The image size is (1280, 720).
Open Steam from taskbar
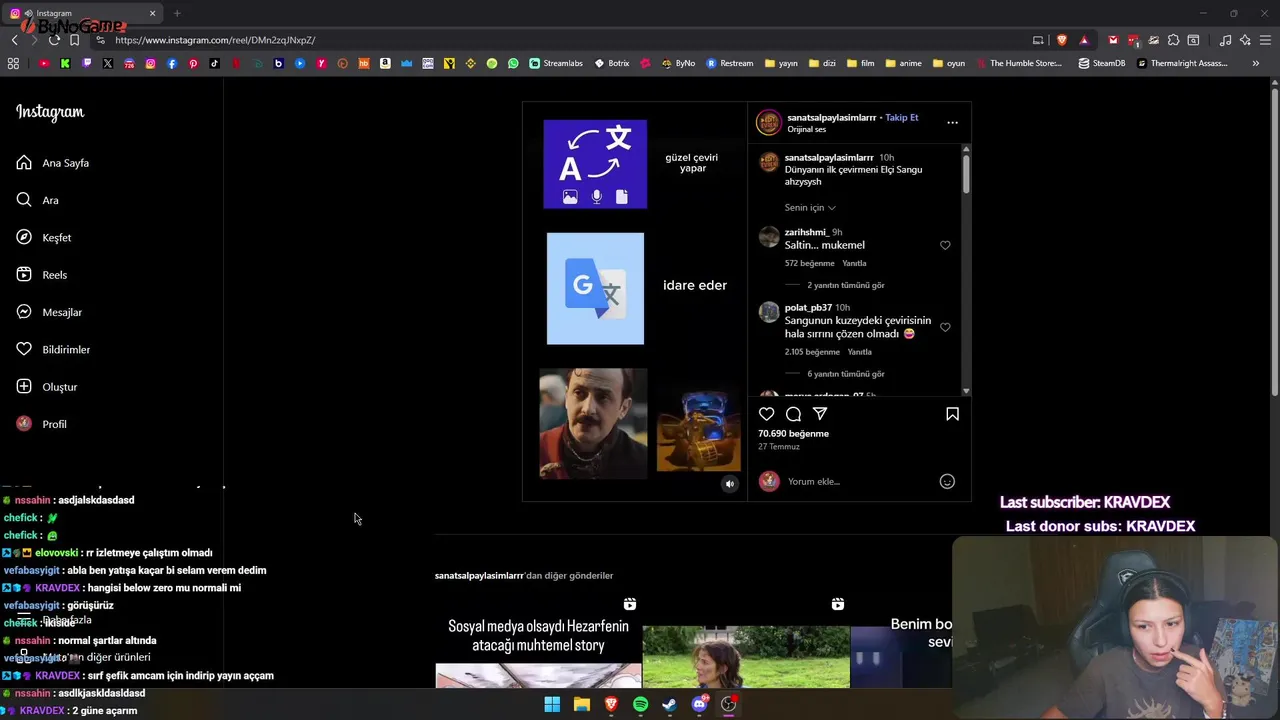click(x=669, y=704)
